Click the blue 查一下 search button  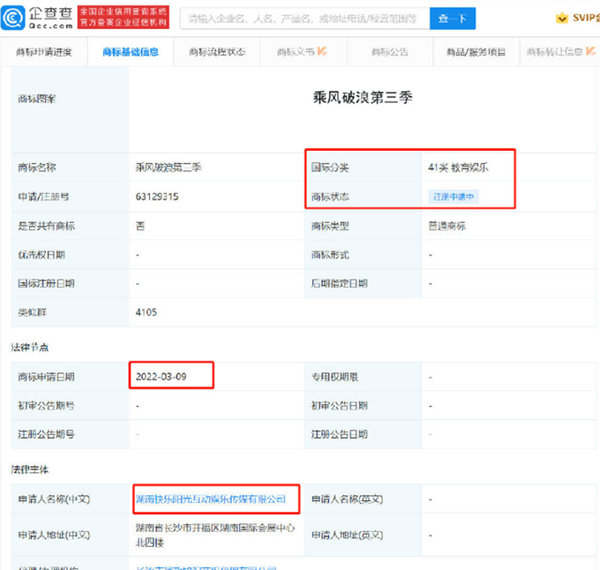(453, 18)
